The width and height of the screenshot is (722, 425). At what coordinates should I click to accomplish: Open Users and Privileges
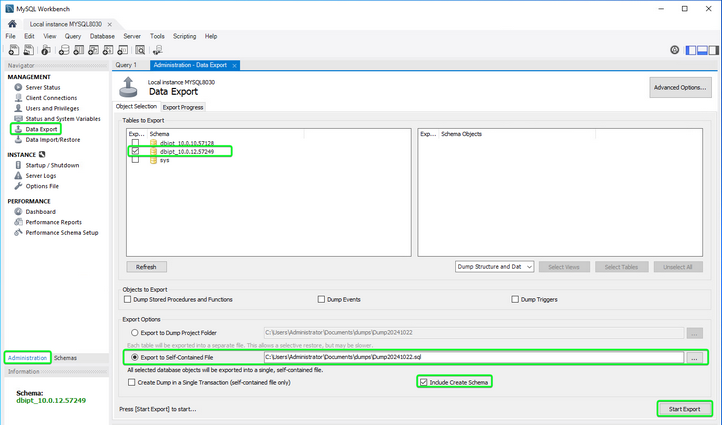pyautogui.click(x=52, y=108)
